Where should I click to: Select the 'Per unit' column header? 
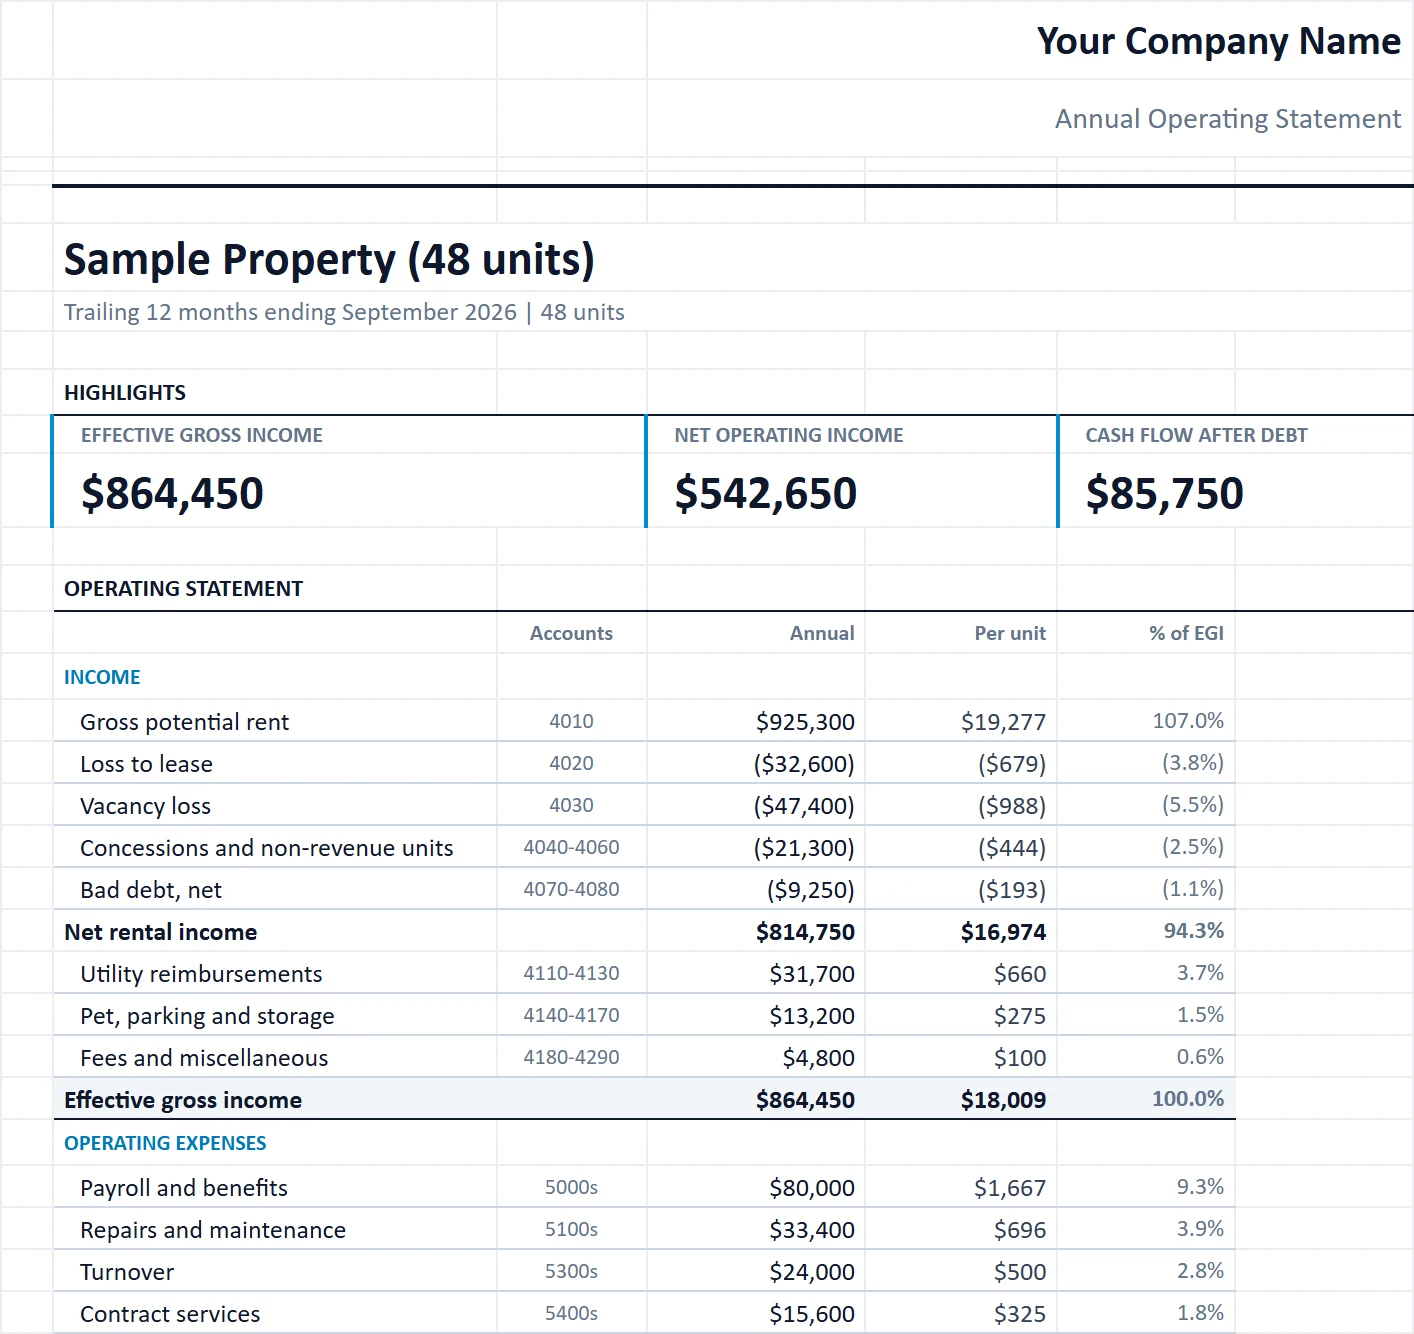[1010, 633]
